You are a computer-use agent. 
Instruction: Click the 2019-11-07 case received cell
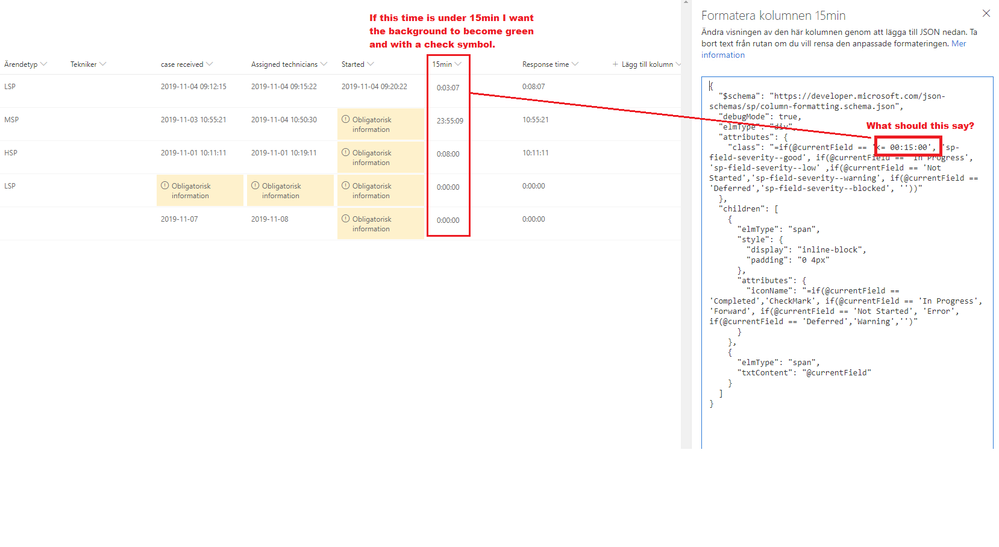(x=179, y=219)
